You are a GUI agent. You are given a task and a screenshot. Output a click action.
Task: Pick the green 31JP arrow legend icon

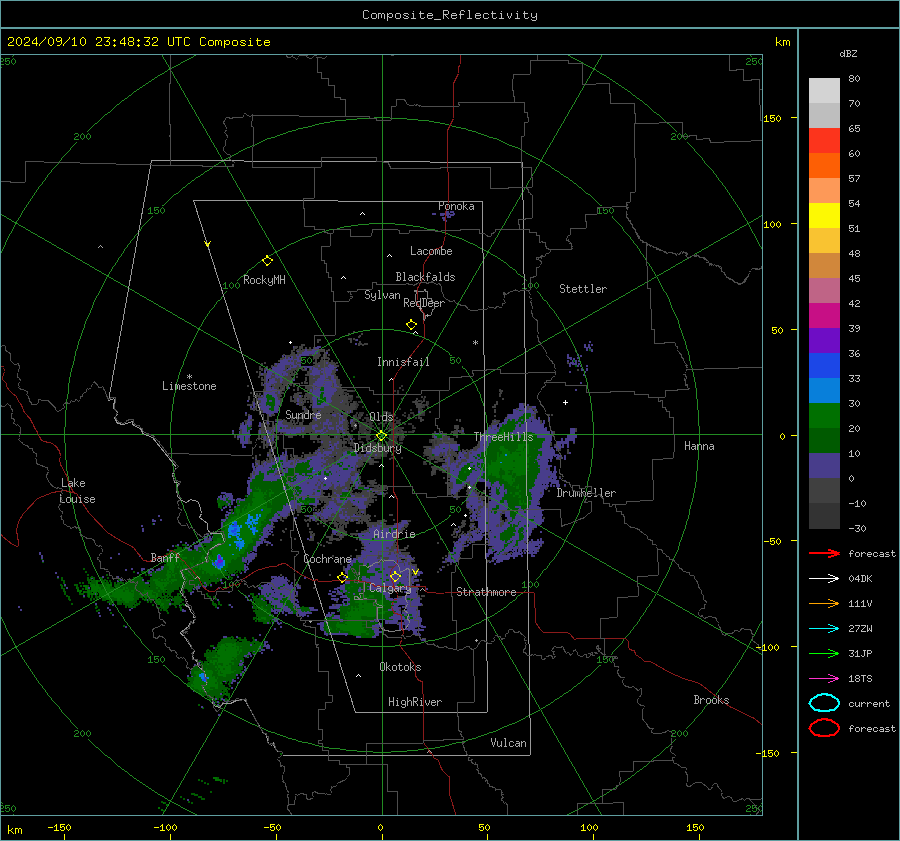click(x=824, y=653)
